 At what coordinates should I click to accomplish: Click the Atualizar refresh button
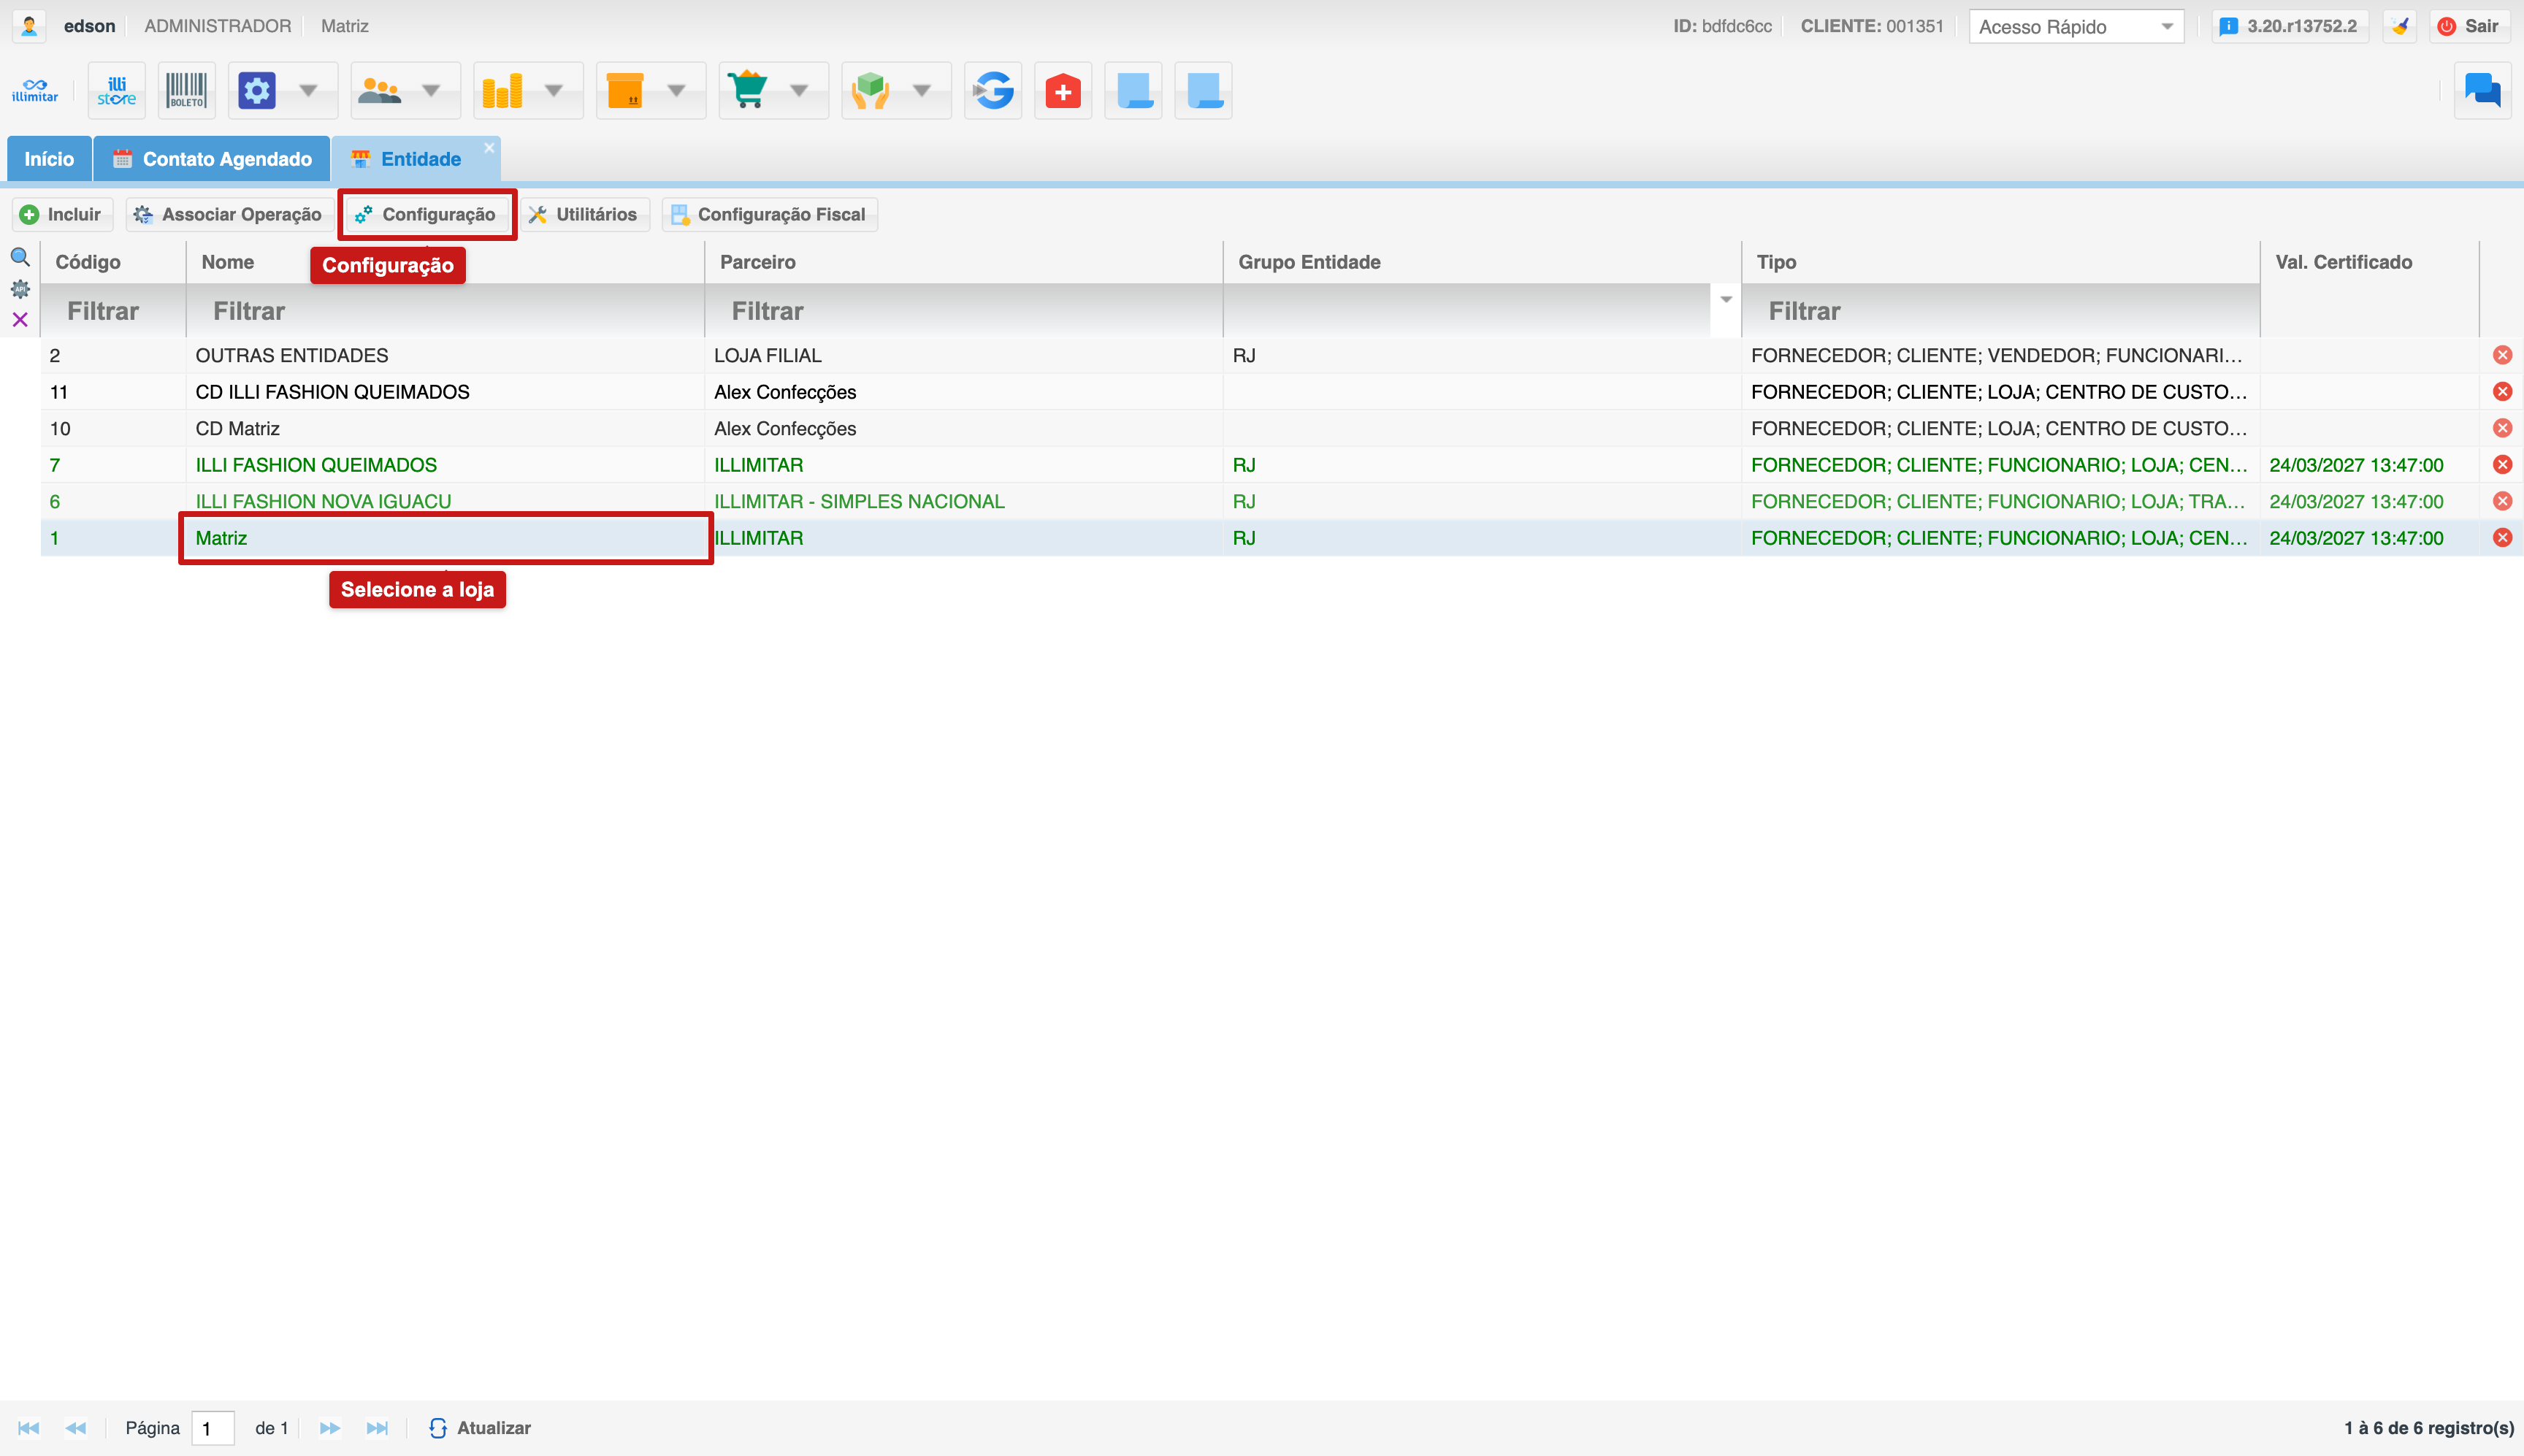click(x=480, y=1428)
